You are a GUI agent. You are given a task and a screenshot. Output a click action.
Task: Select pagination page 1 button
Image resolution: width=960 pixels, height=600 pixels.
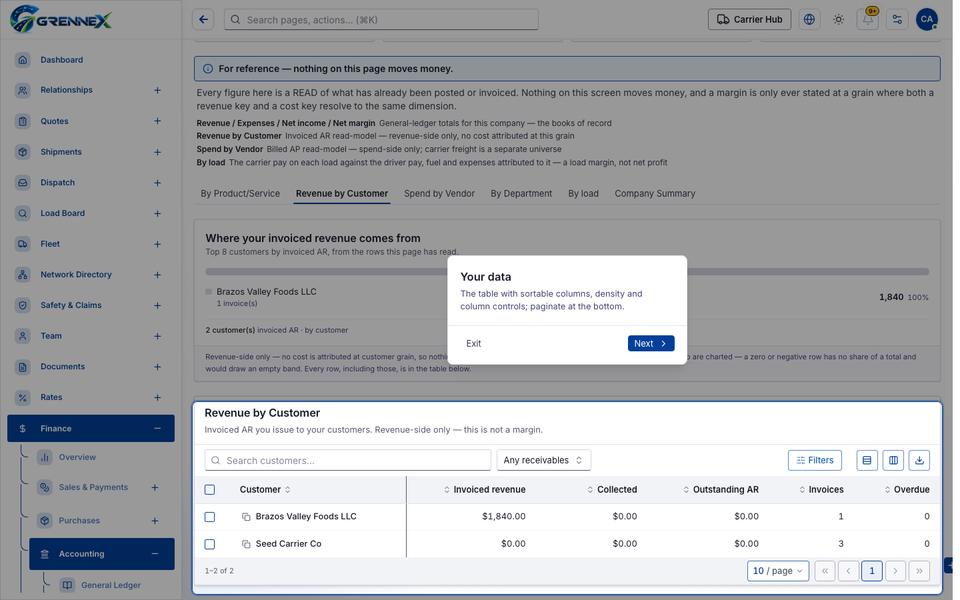pos(871,571)
